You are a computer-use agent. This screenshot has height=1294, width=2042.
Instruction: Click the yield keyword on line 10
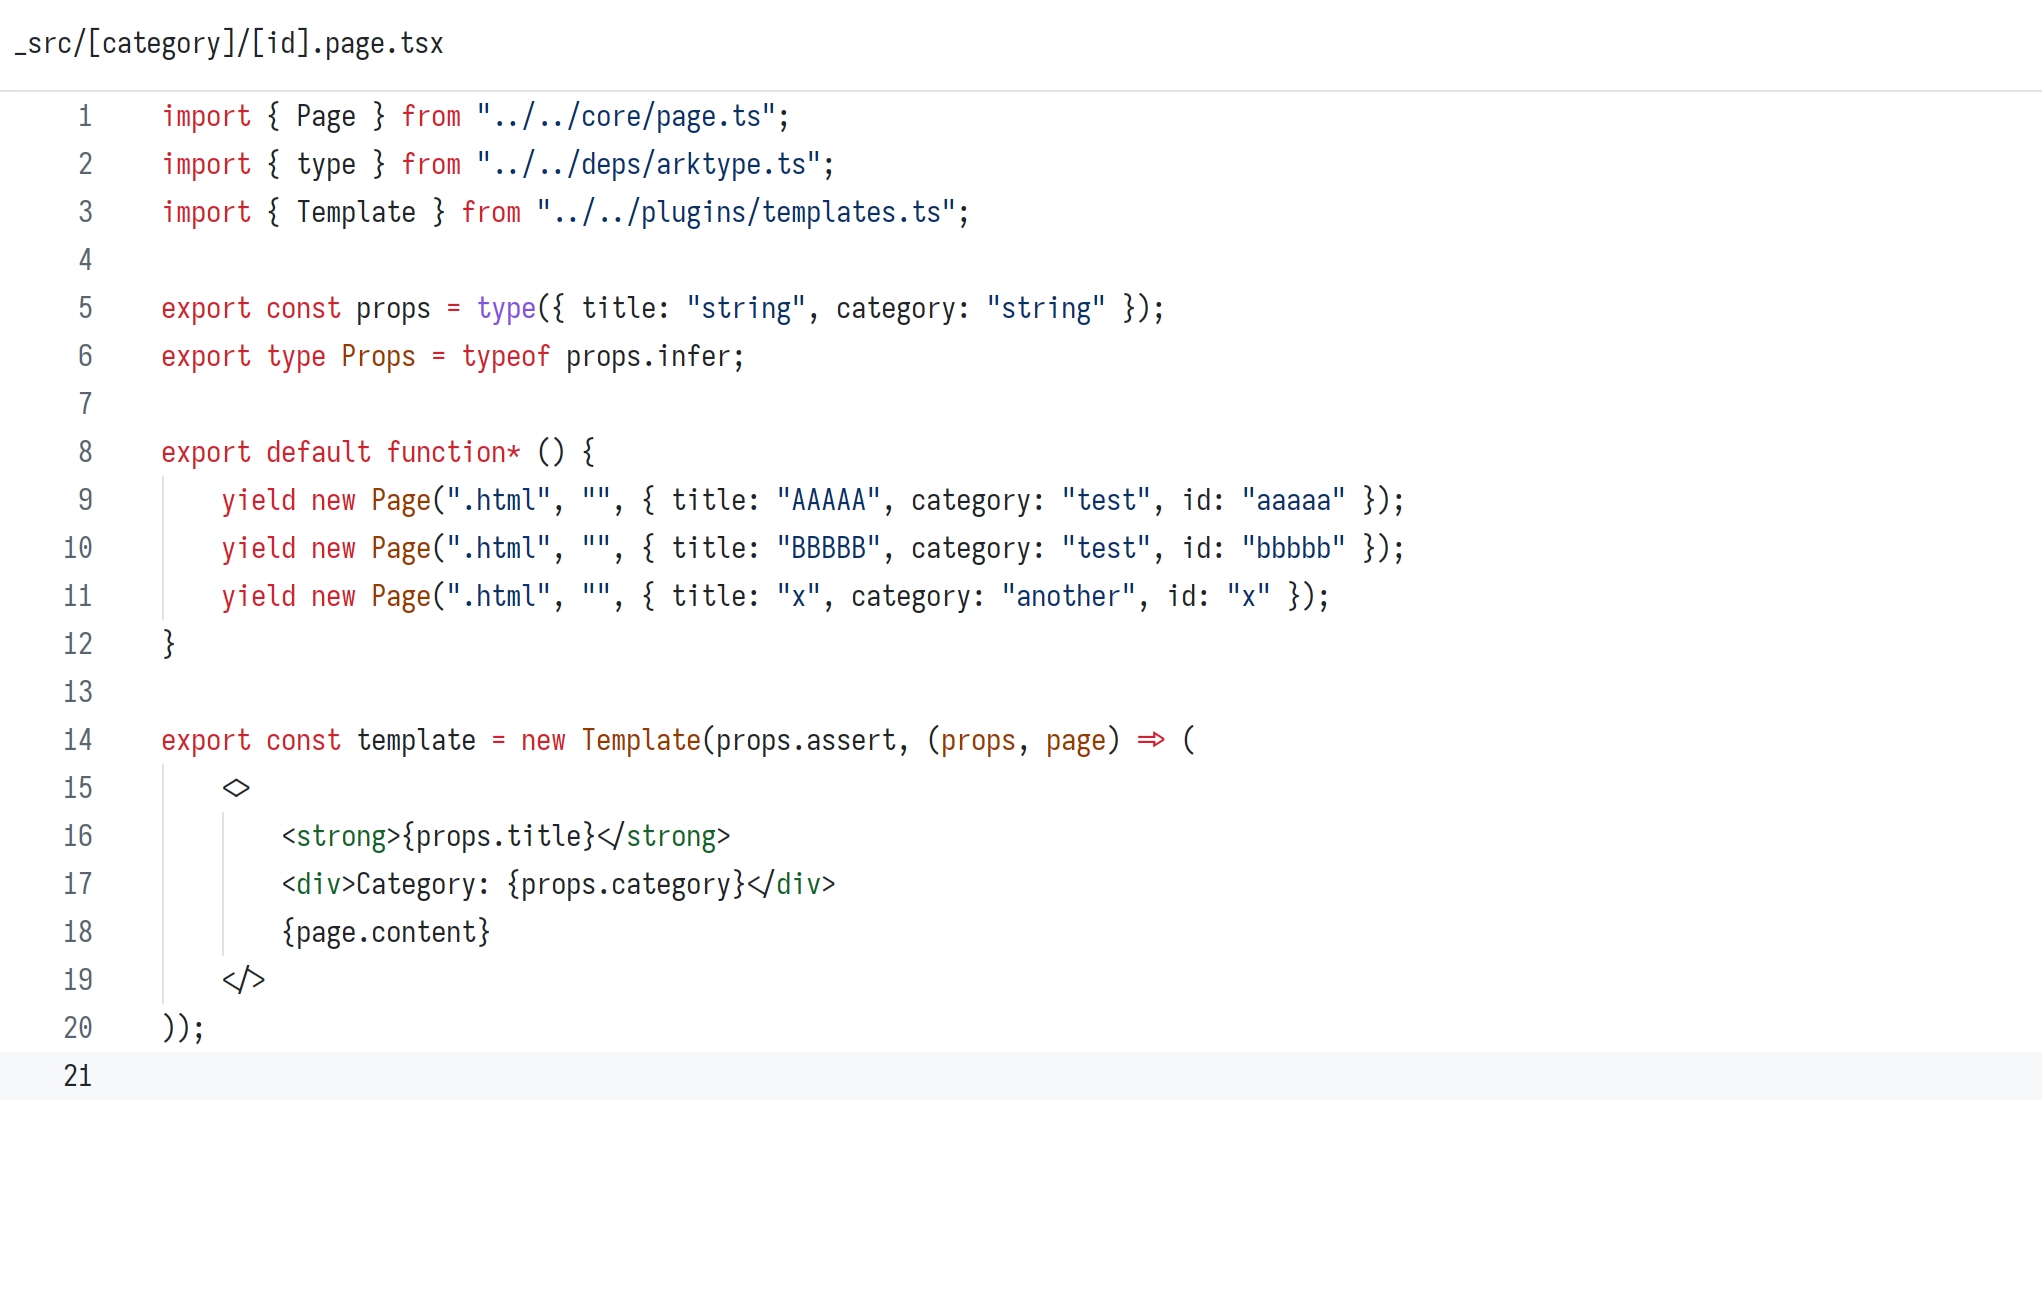coord(259,549)
